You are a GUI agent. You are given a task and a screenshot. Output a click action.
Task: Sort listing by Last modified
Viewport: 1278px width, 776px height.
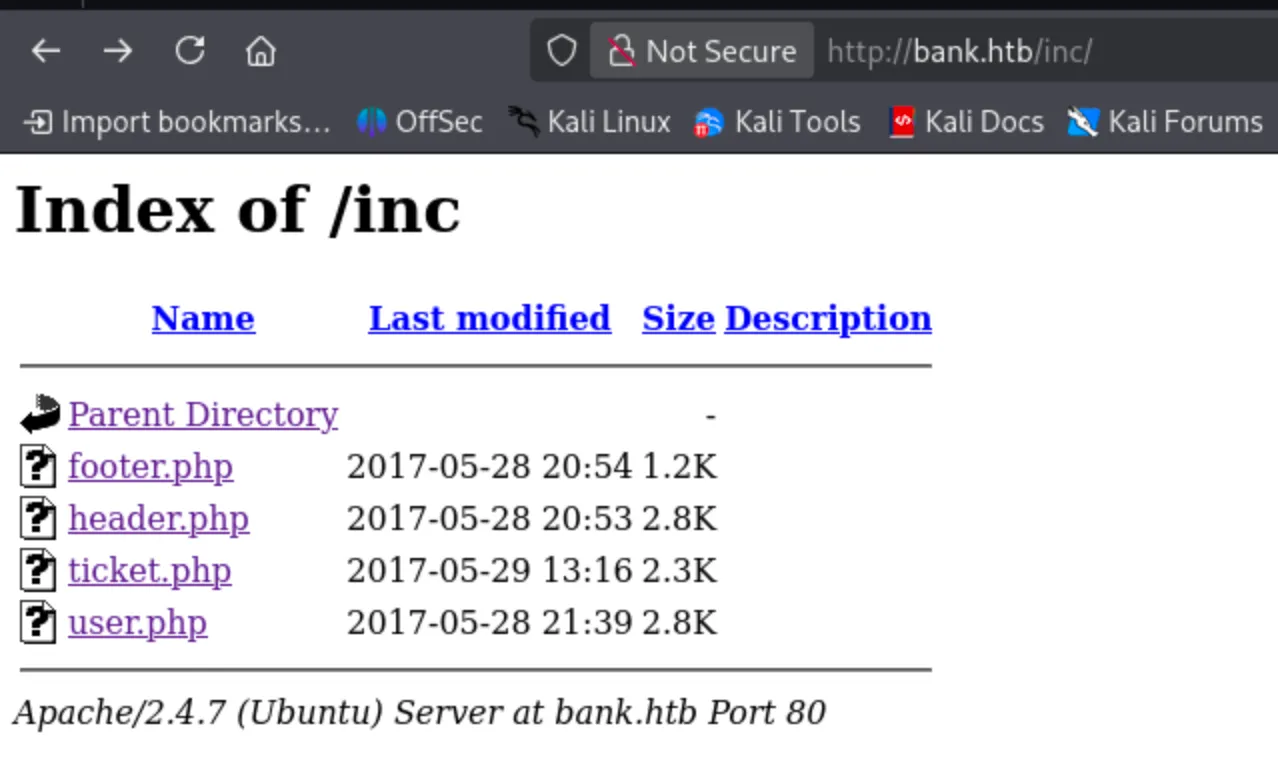coord(489,318)
